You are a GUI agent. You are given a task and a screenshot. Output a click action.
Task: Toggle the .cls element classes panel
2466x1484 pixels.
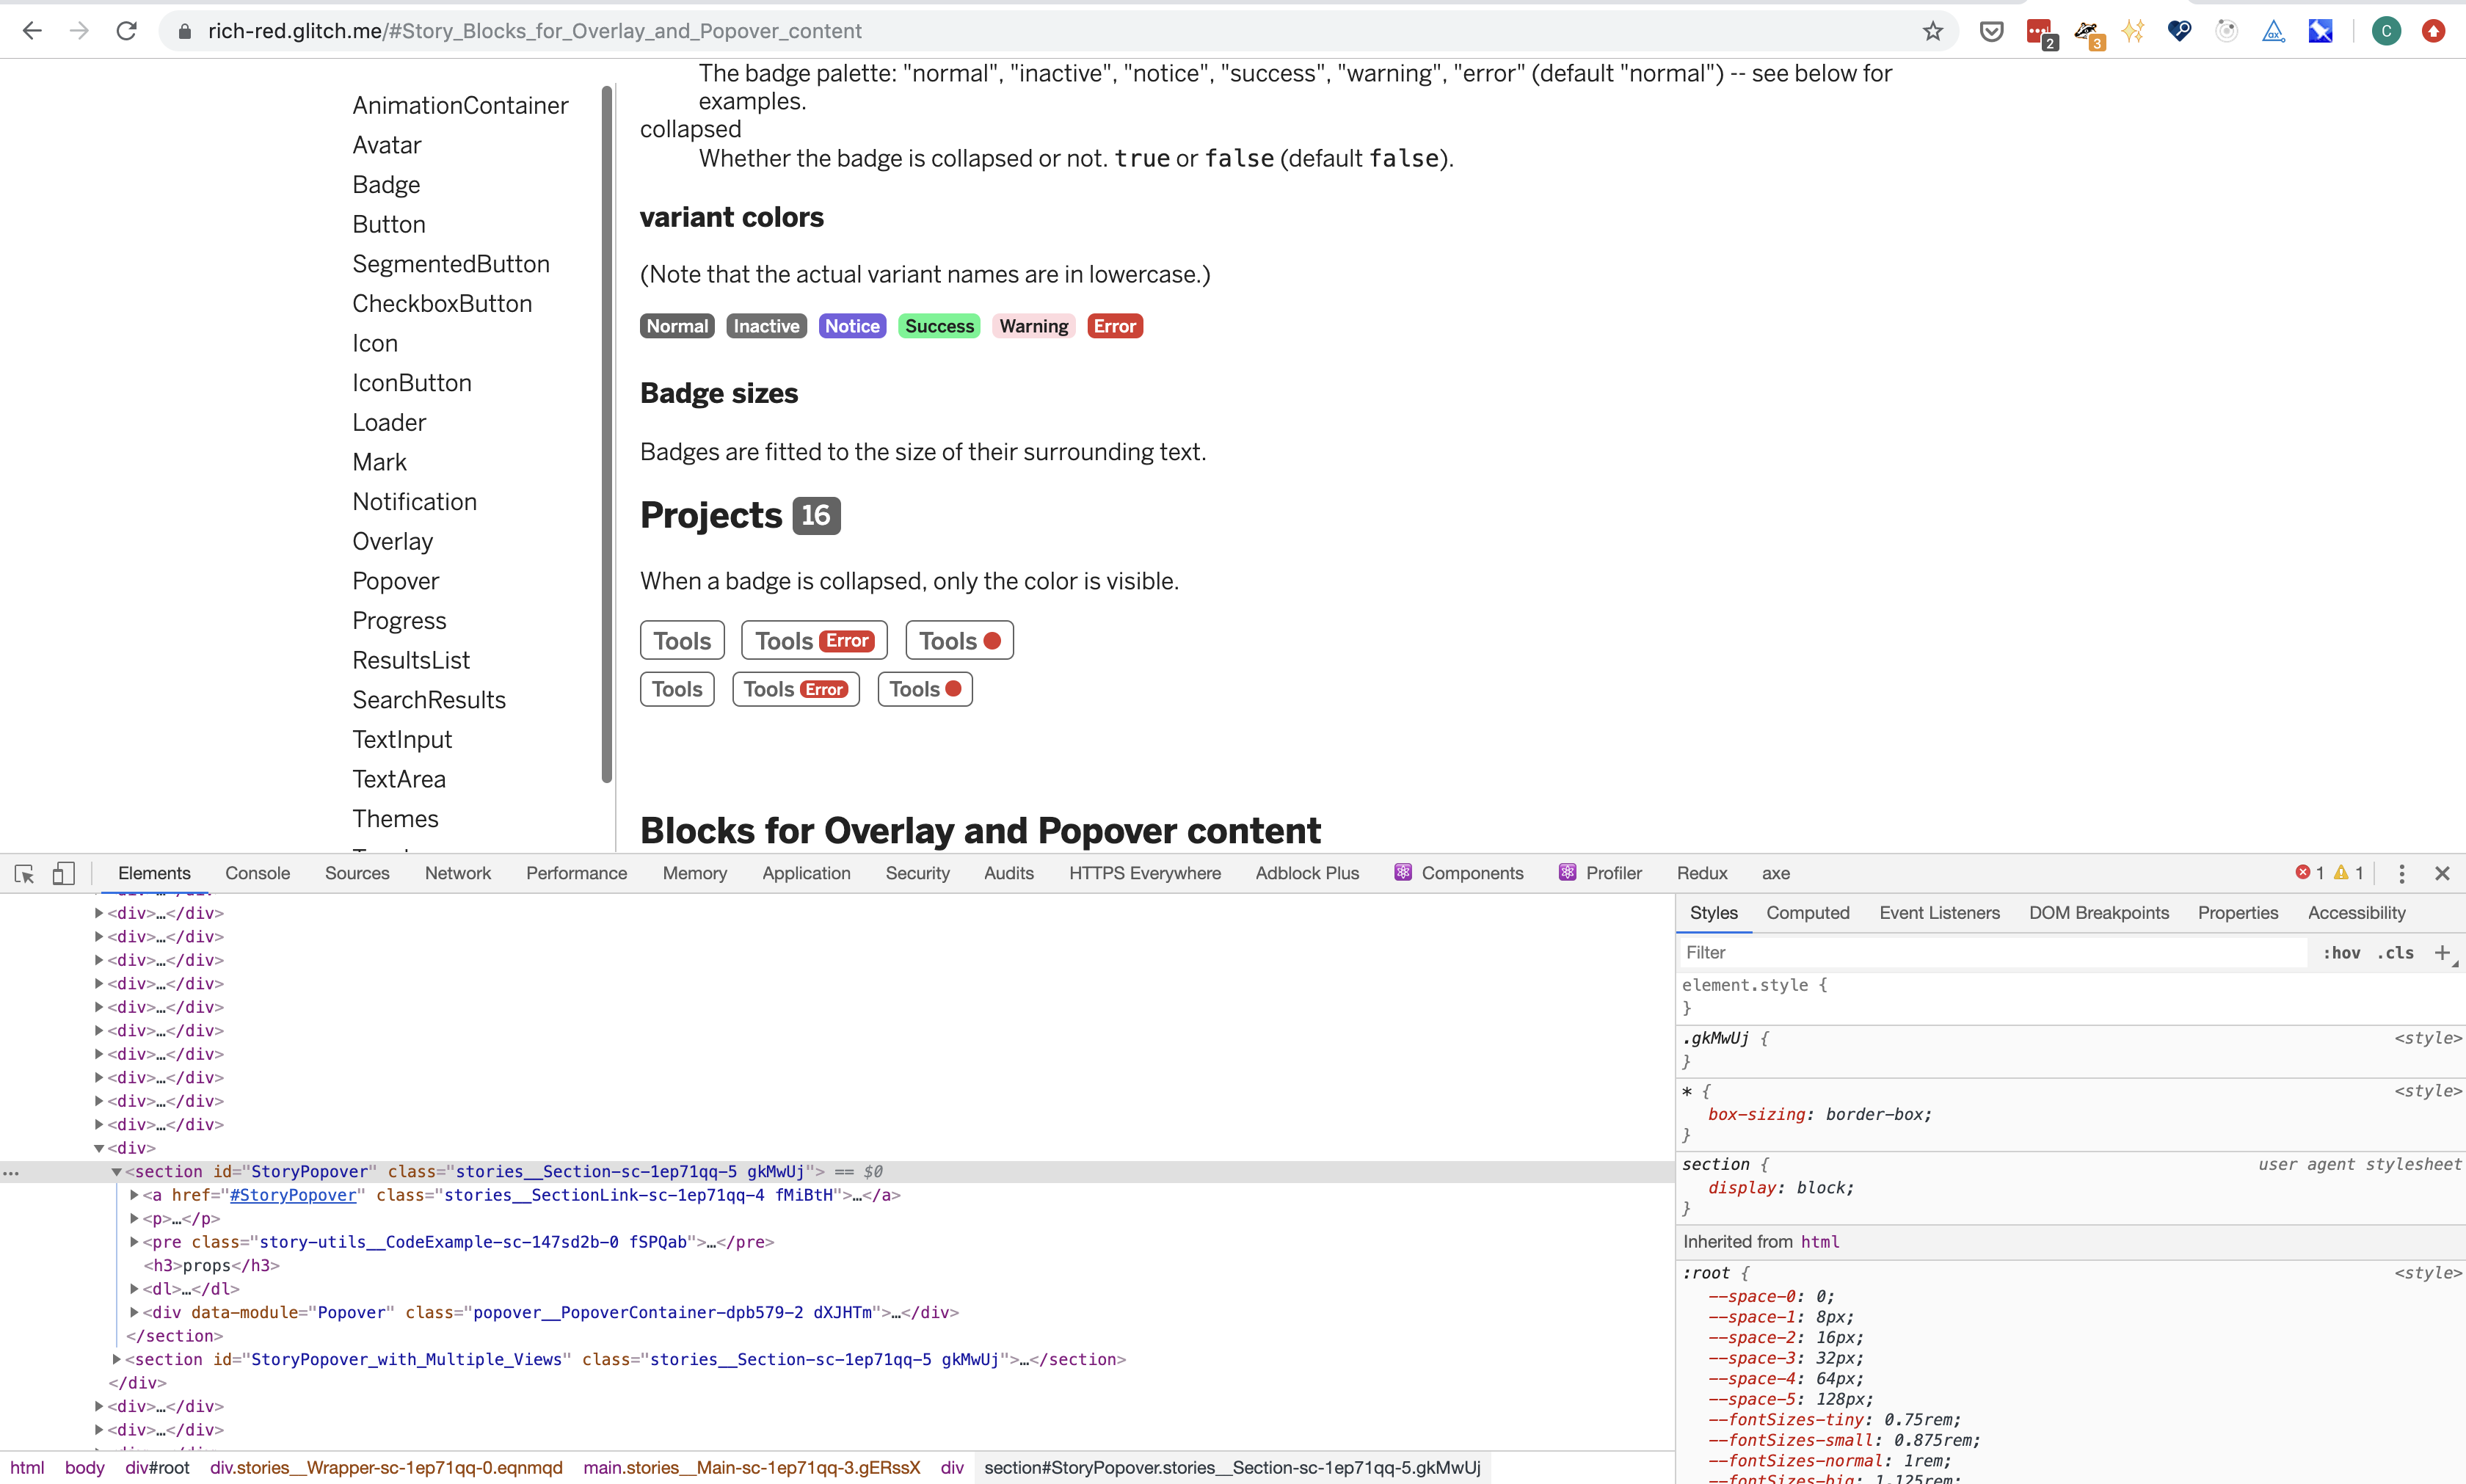tap(2395, 953)
